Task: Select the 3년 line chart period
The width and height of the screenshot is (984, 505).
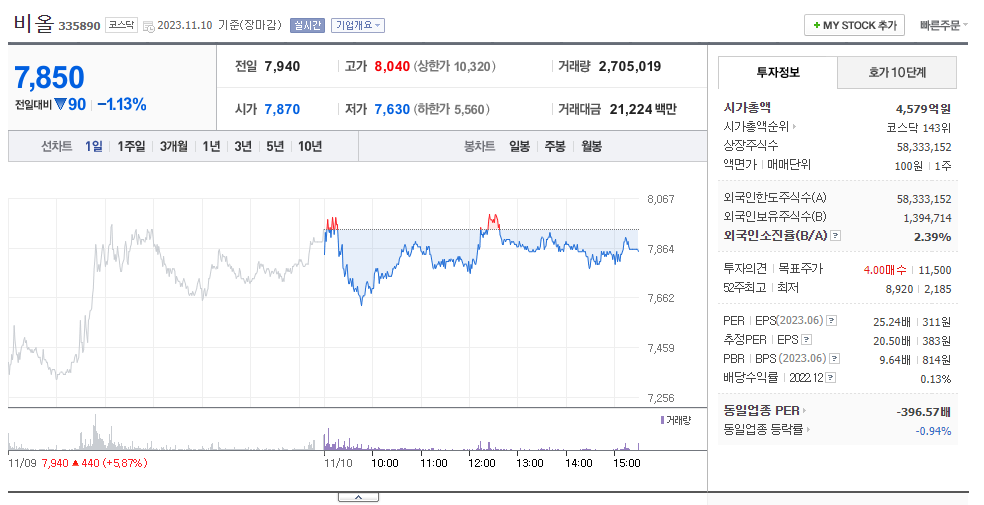Action: point(243,146)
